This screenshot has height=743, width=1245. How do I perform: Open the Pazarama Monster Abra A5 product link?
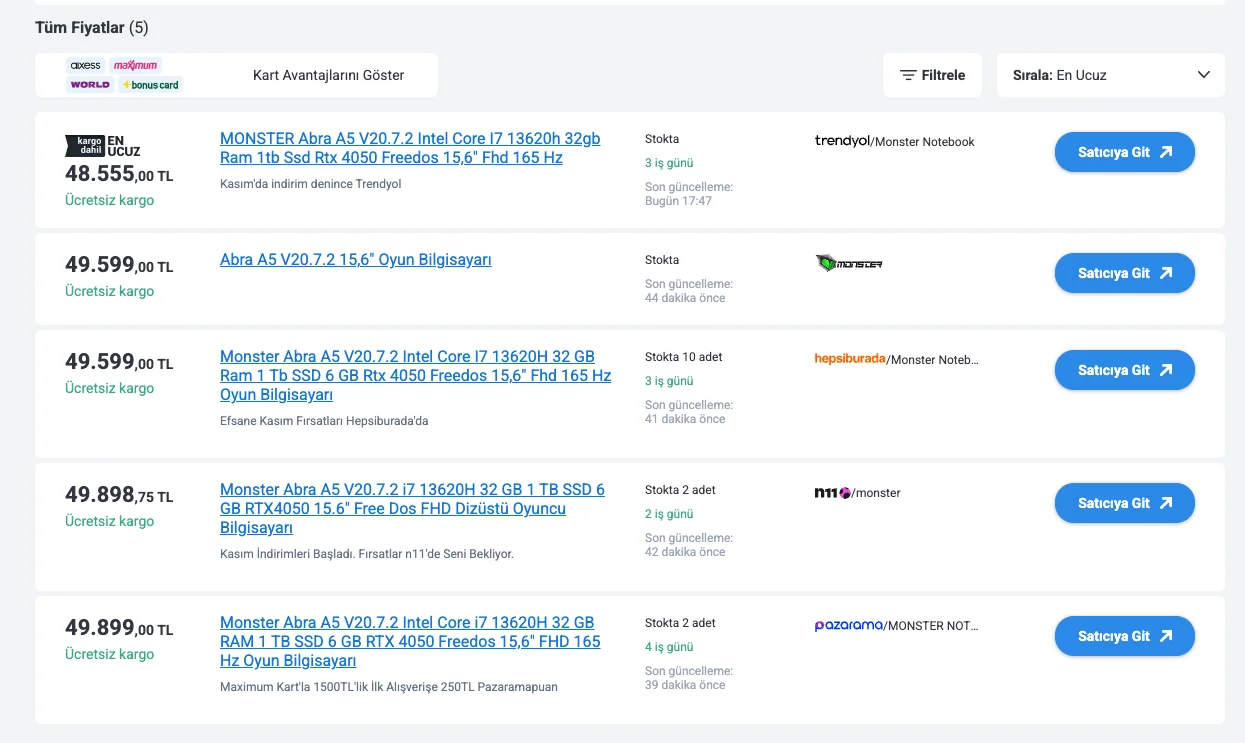click(410, 642)
